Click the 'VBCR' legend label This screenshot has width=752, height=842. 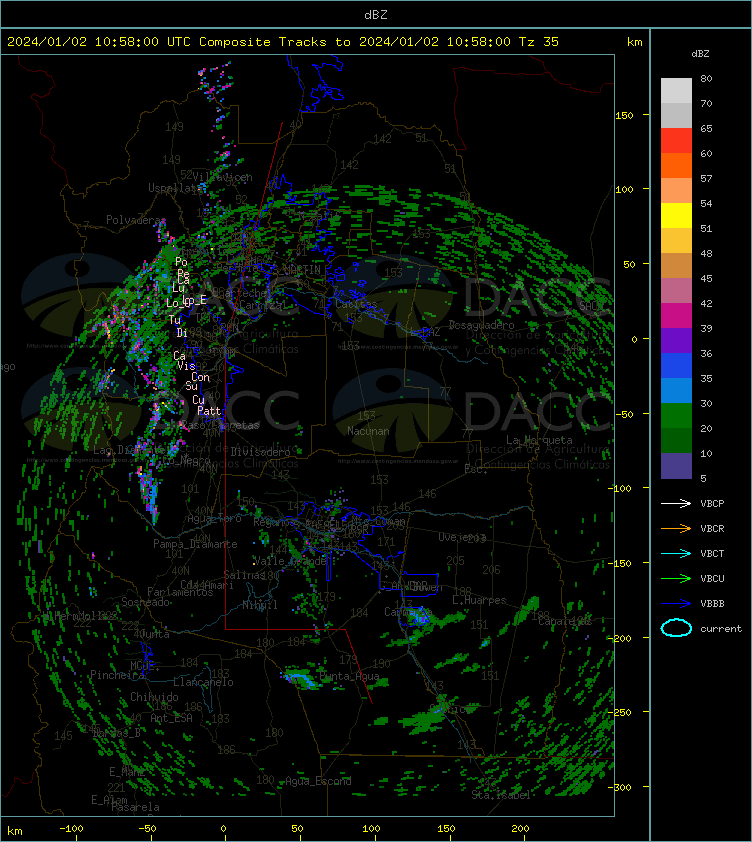[712, 529]
